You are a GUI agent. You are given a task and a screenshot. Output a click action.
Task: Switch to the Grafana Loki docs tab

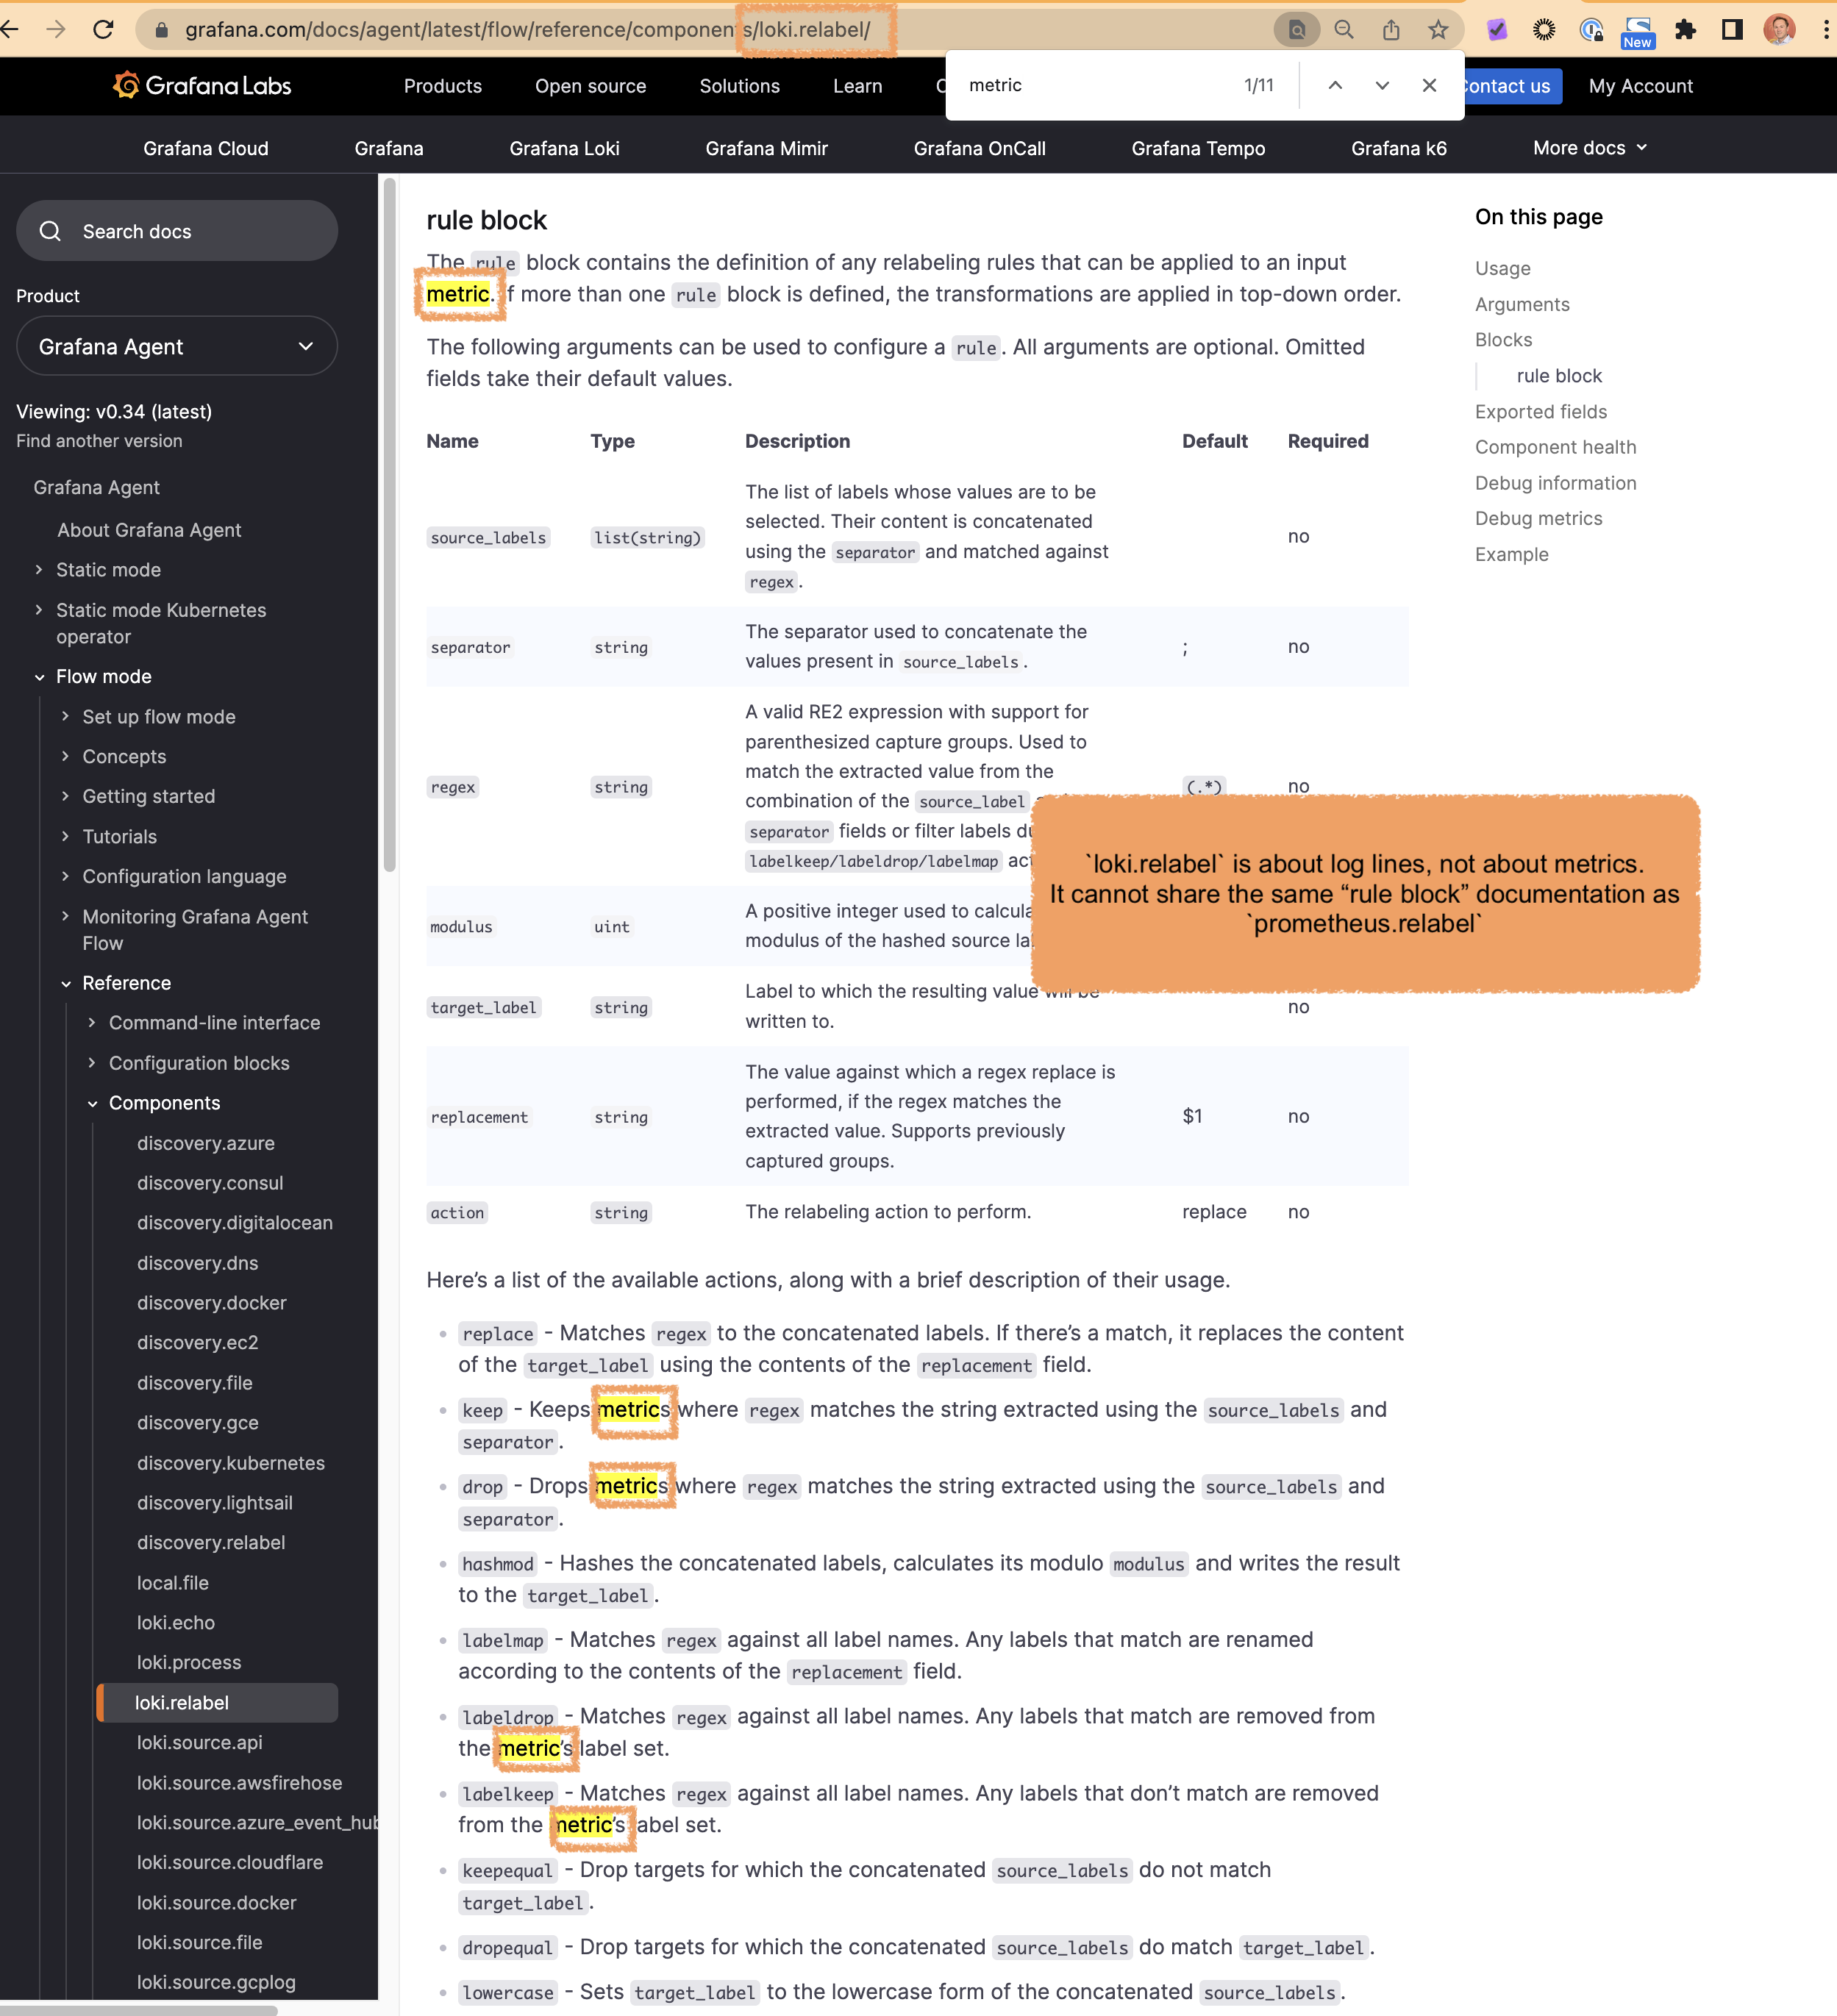coord(565,148)
